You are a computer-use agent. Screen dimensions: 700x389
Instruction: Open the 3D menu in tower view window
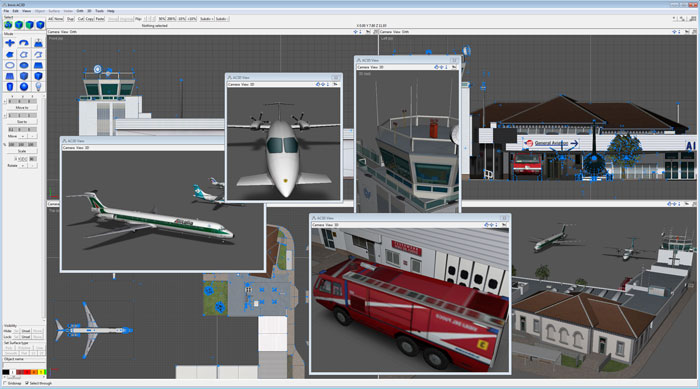pos(381,67)
